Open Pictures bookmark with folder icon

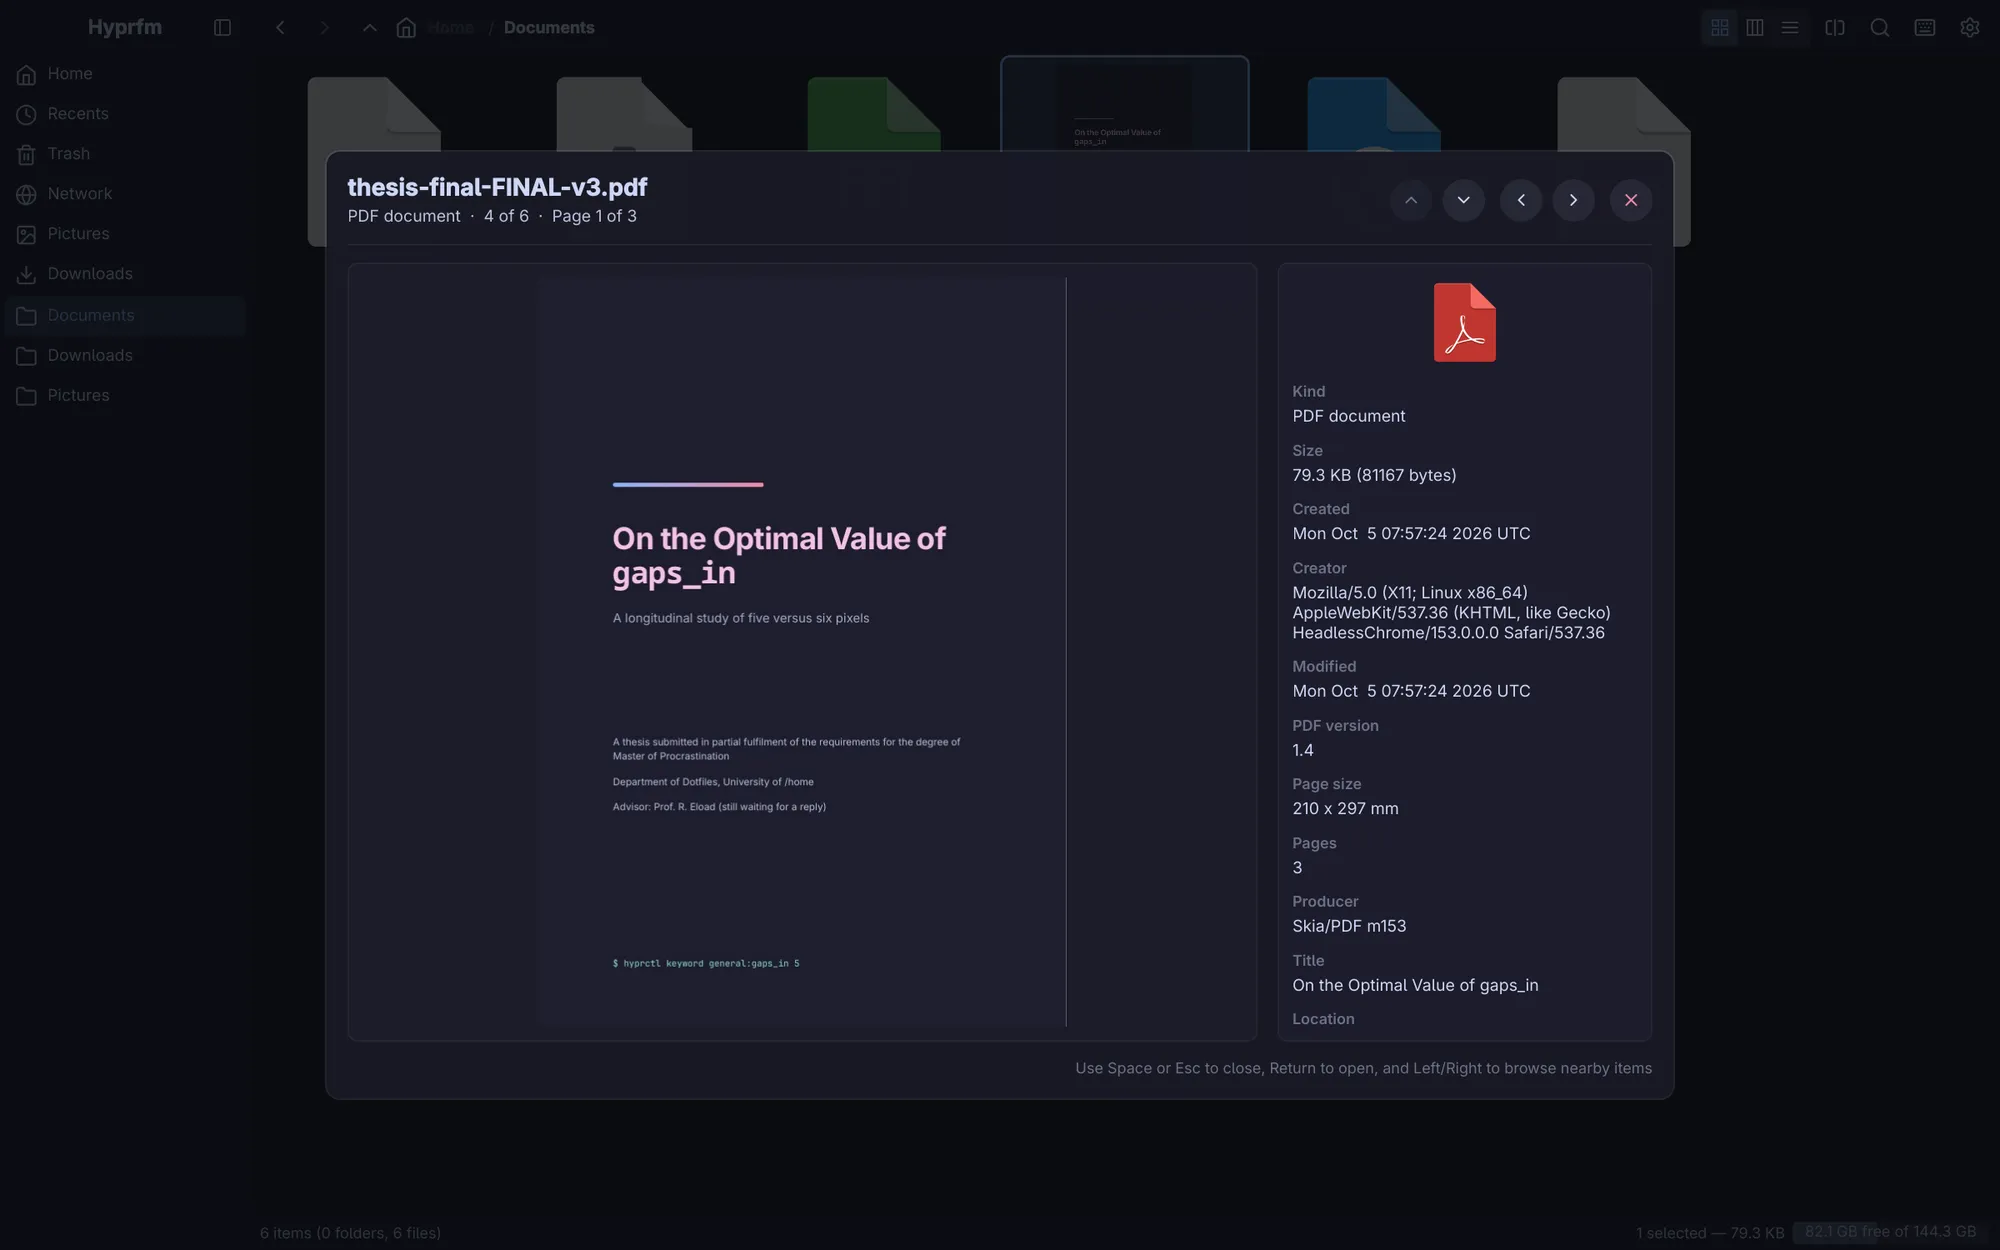[x=125, y=396]
